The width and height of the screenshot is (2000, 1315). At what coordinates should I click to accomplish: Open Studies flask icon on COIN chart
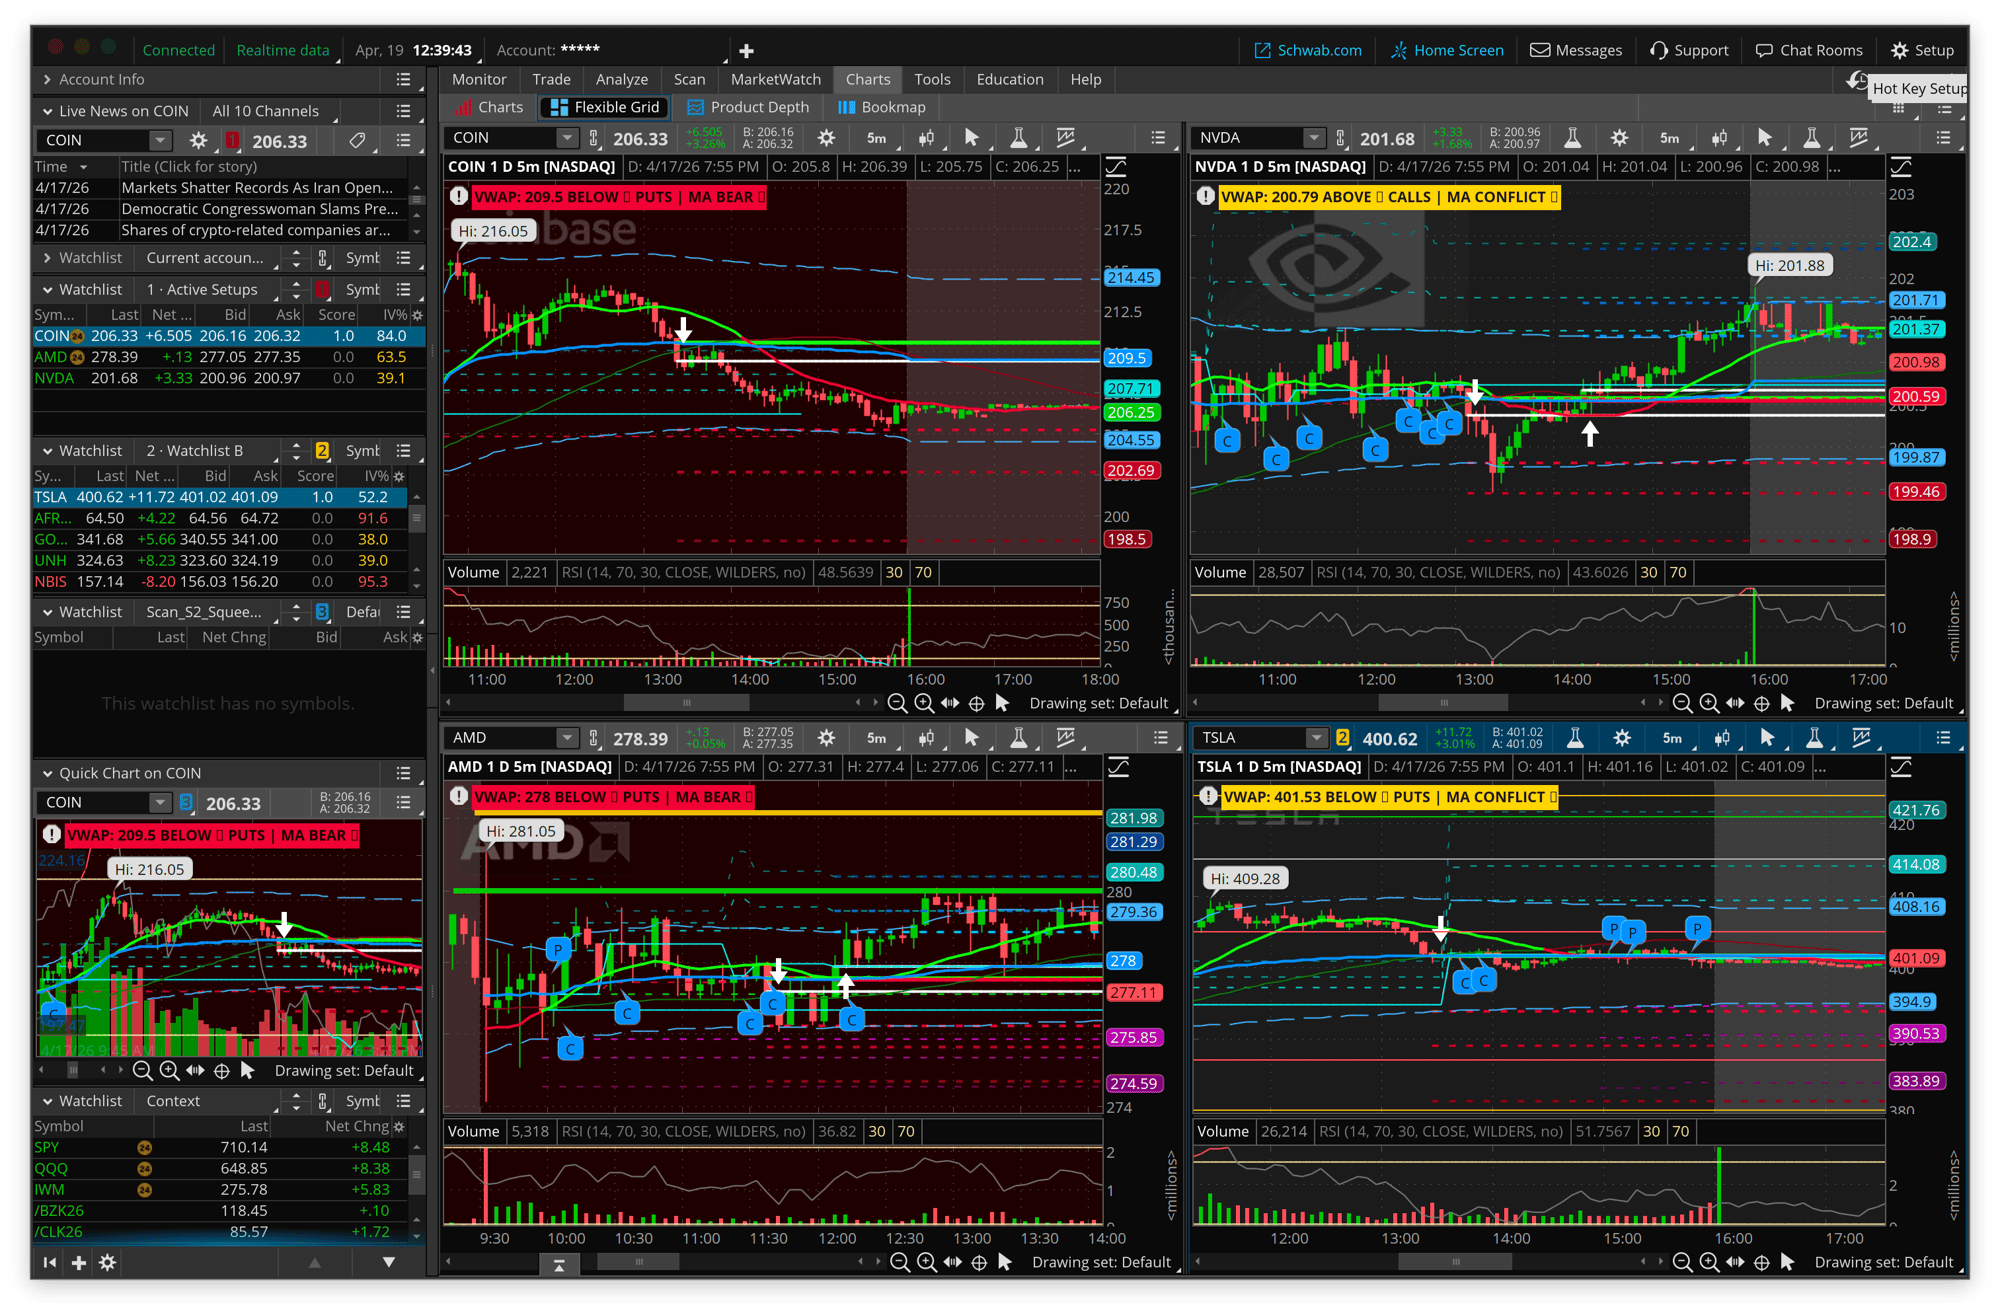(x=1018, y=138)
